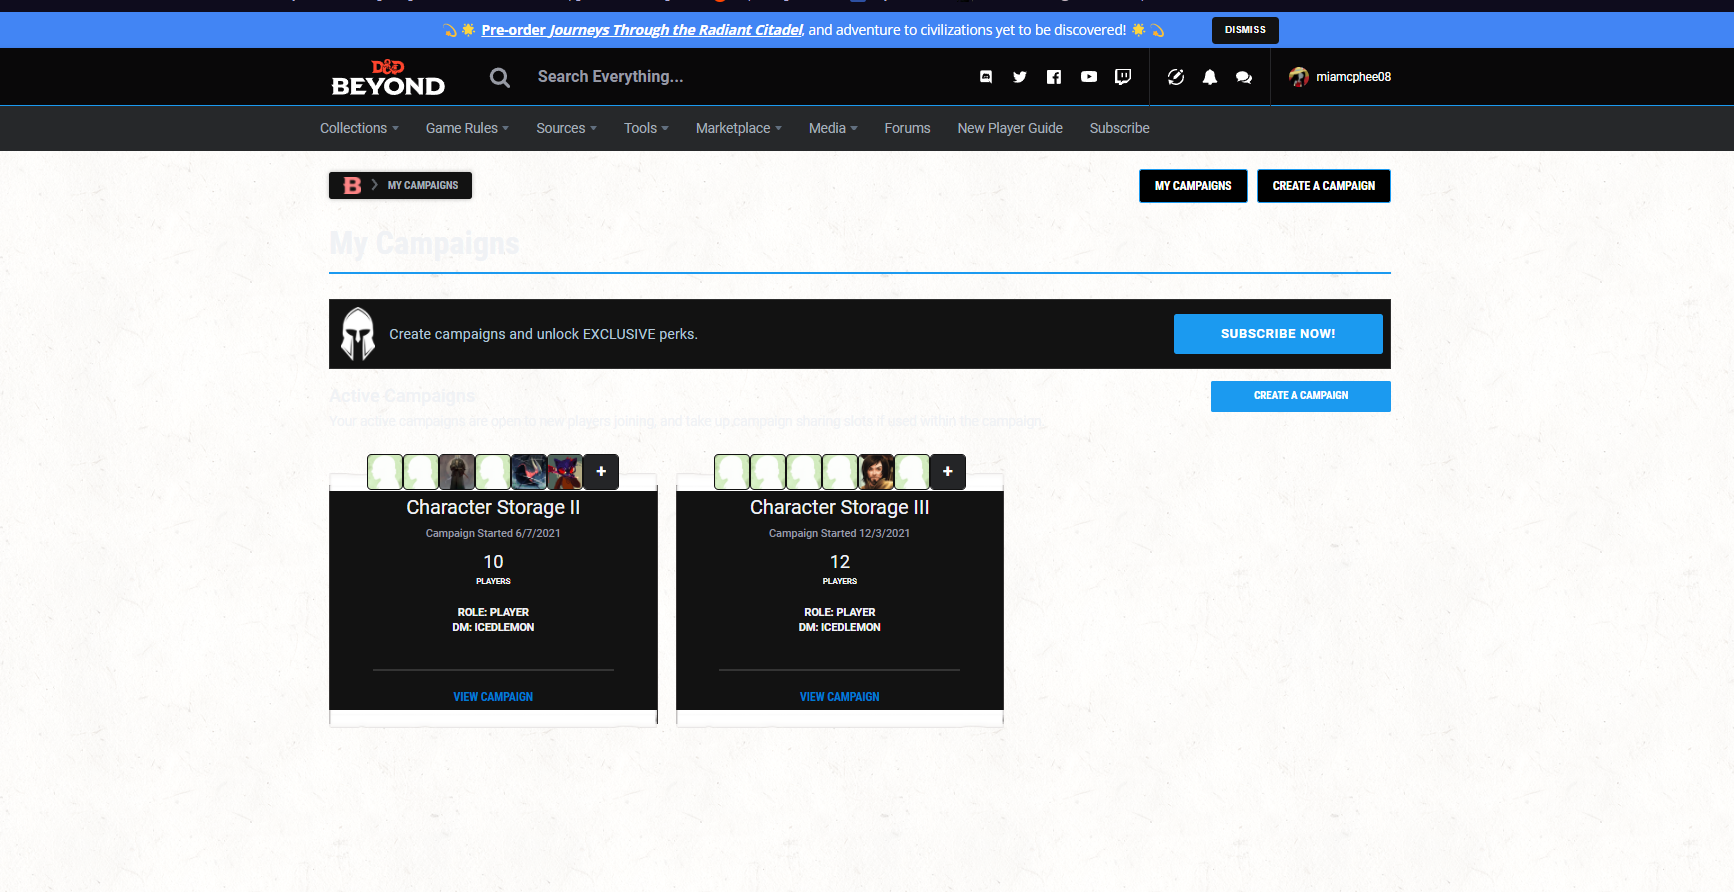The image size is (1734, 892).
Task: Click the plus icon on Character Storage II
Action: tap(601, 472)
